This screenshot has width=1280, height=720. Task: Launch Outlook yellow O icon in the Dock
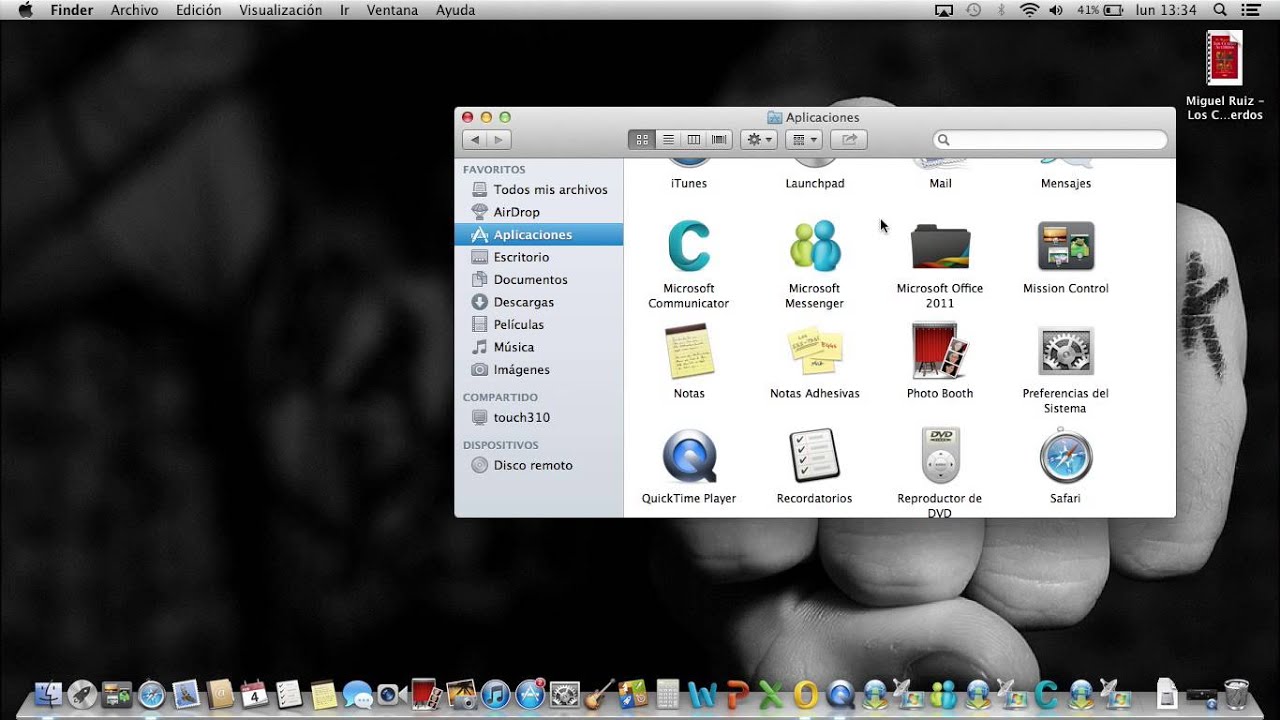(x=805, y=694)
